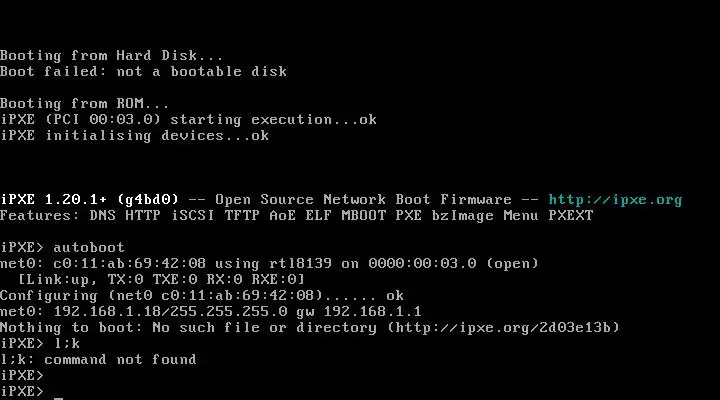720x400 pixels.
Task: Click the empty iPXE> prompt above the last
Action: (x=22, y=376)
